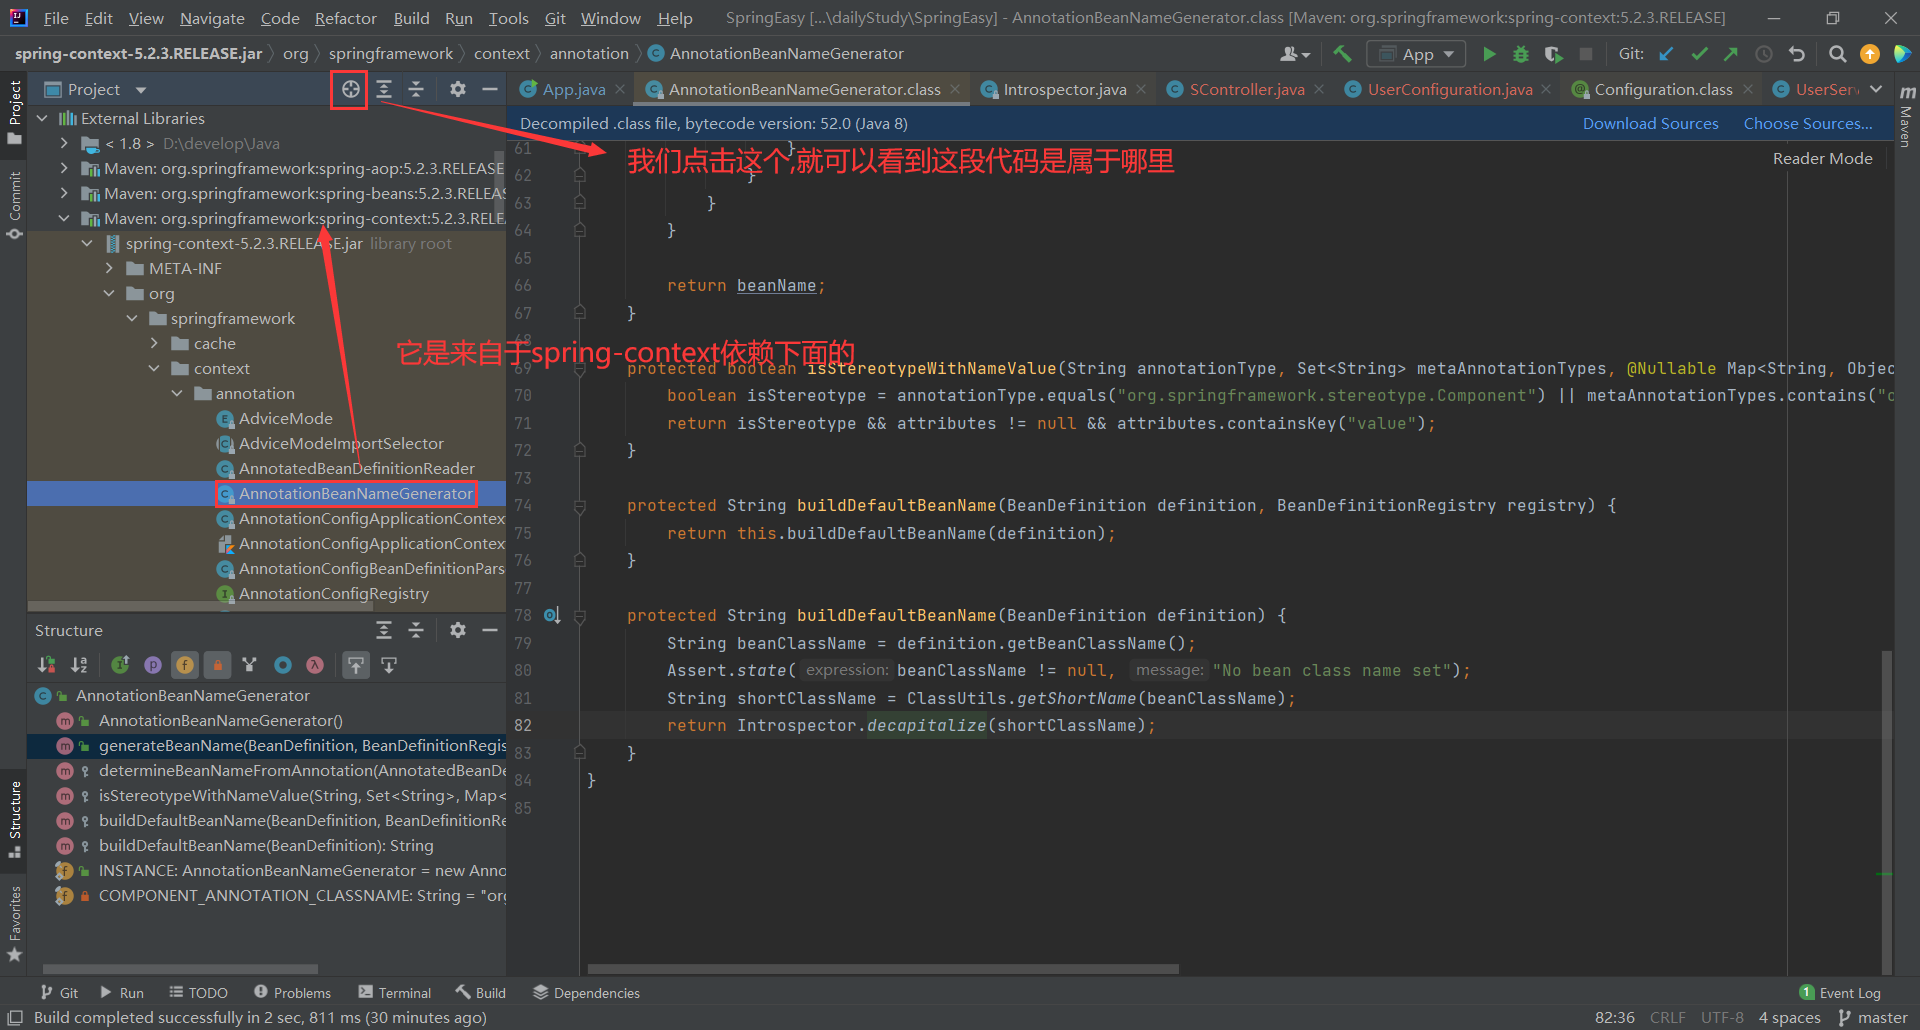Collapse the annotation package folder

(177, 393)
